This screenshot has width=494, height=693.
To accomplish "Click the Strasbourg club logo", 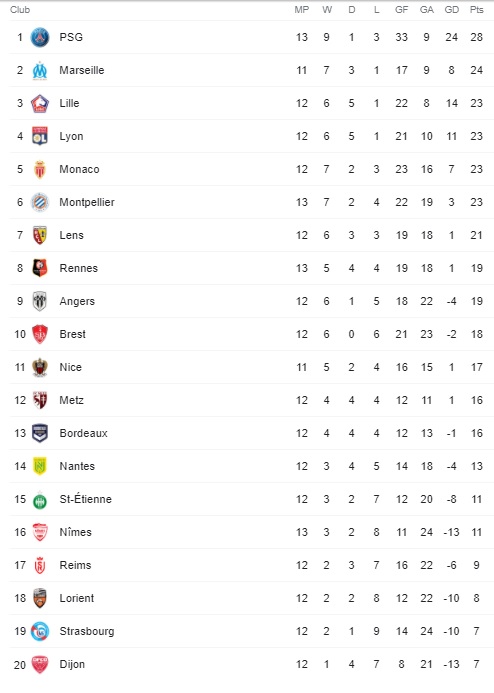I will click(40, 631).
